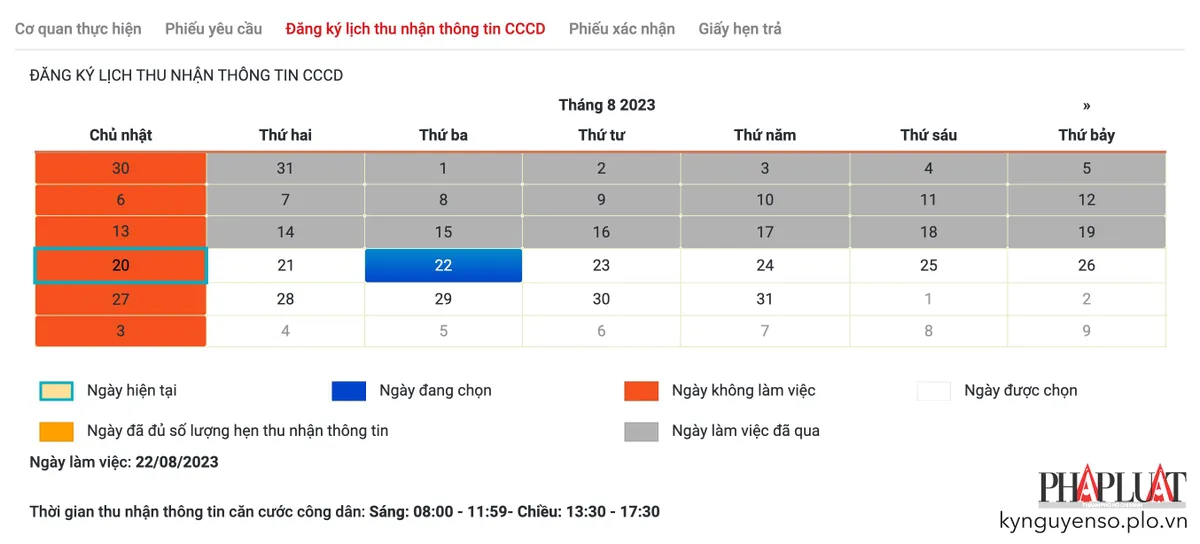This screenshot has width=1200, height=544.
Task: Click date 26 in Thứ bảy column
Action: click(x=1087, y=266)
